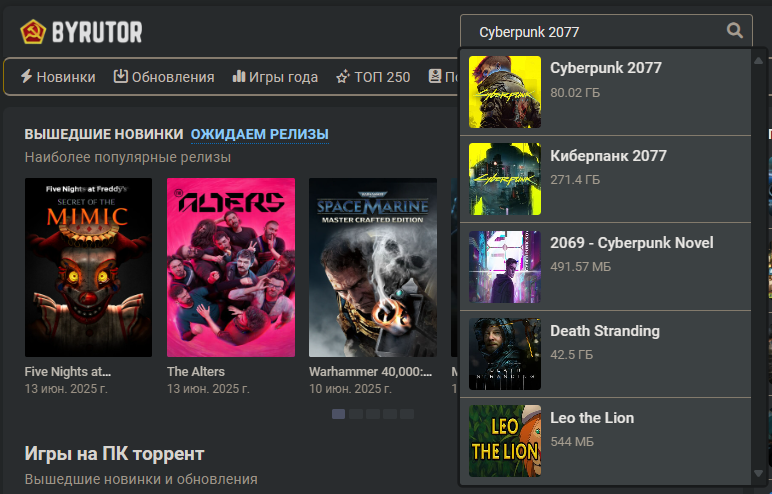Screen dimensions: 772x494
Task: Select the second carousel page indicator
Action: pos(355,414)
